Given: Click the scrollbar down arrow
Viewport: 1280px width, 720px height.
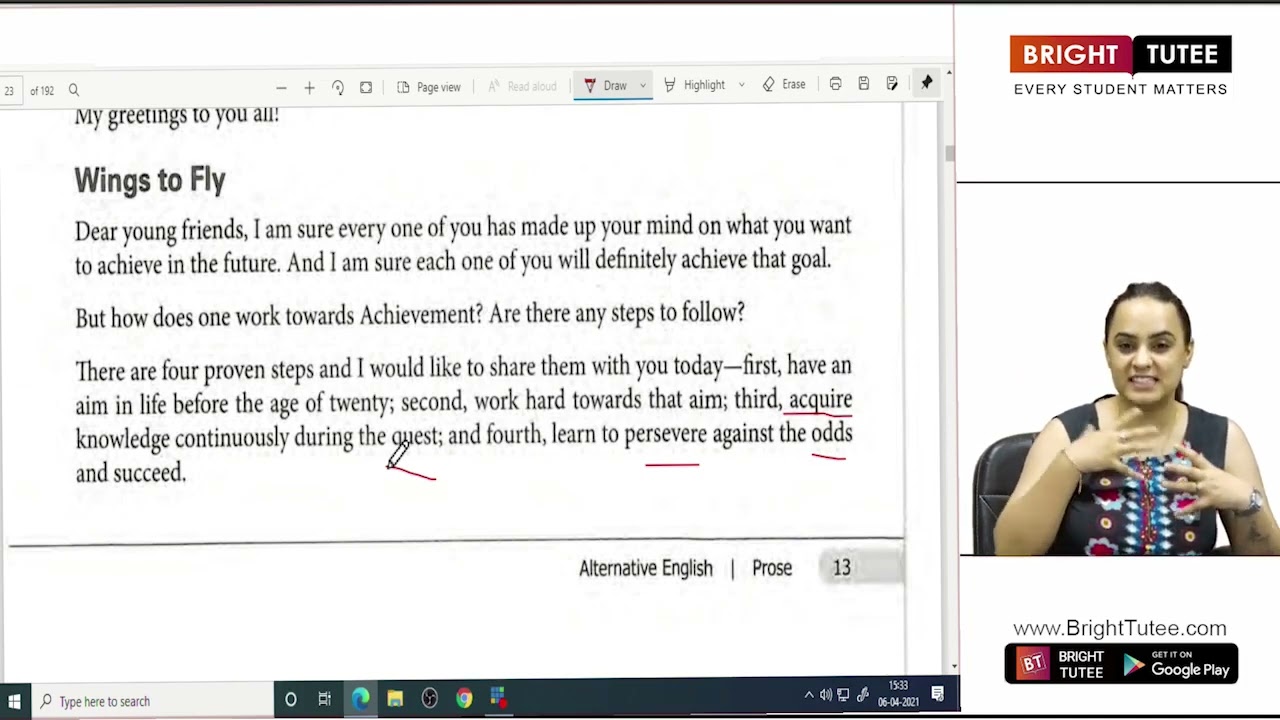Looking at the screenshot, I should 954,666.
